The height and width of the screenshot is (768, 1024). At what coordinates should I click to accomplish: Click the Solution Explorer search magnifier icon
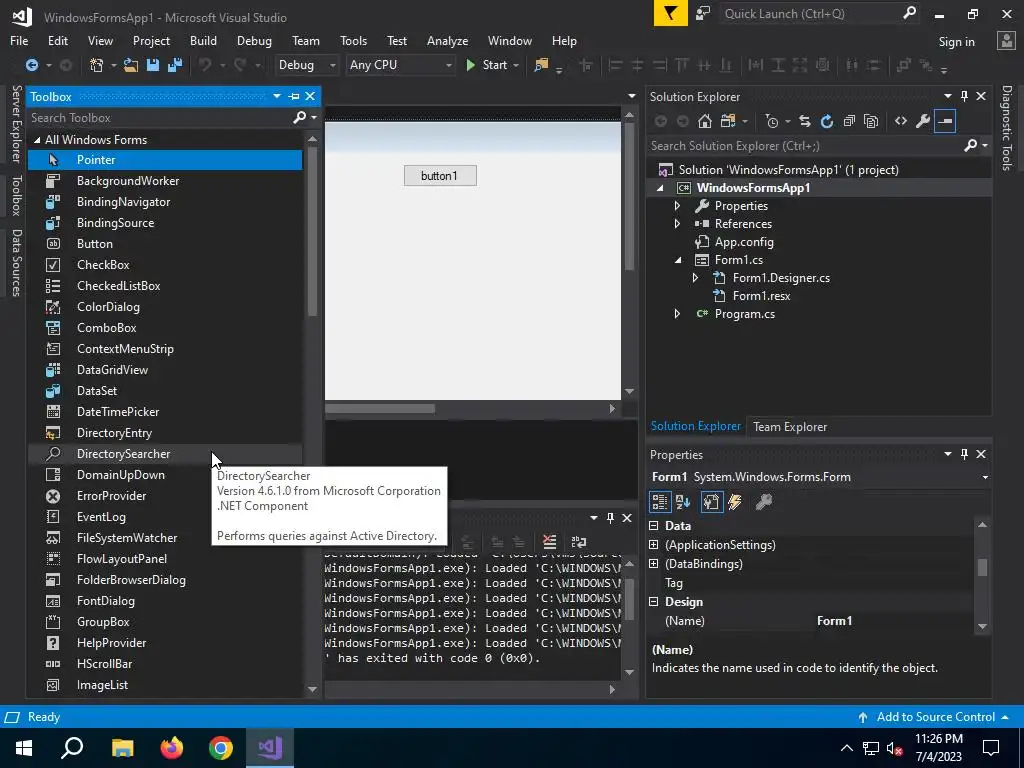pyautogui.click(x=971, y=146)
